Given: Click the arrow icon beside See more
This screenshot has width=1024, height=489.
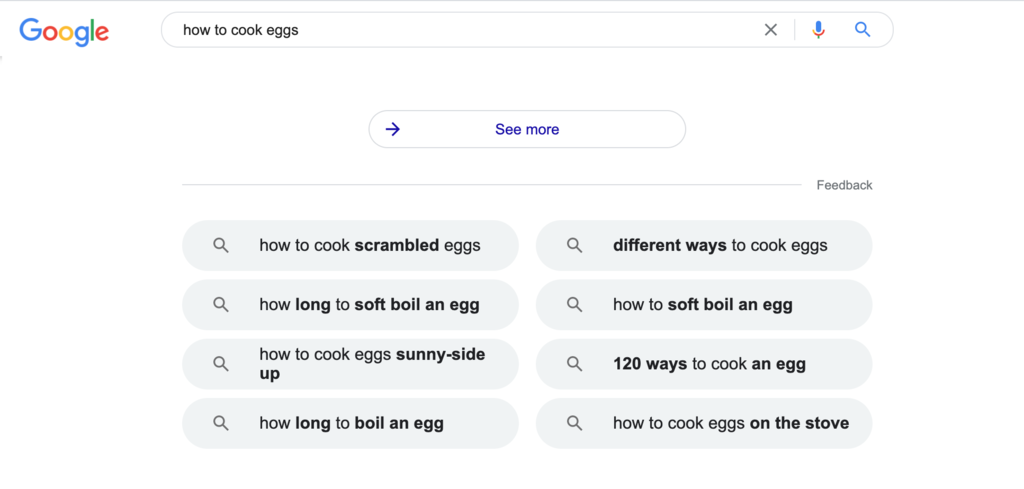Looking at the screenshot, I should click(x=393, y=129).
